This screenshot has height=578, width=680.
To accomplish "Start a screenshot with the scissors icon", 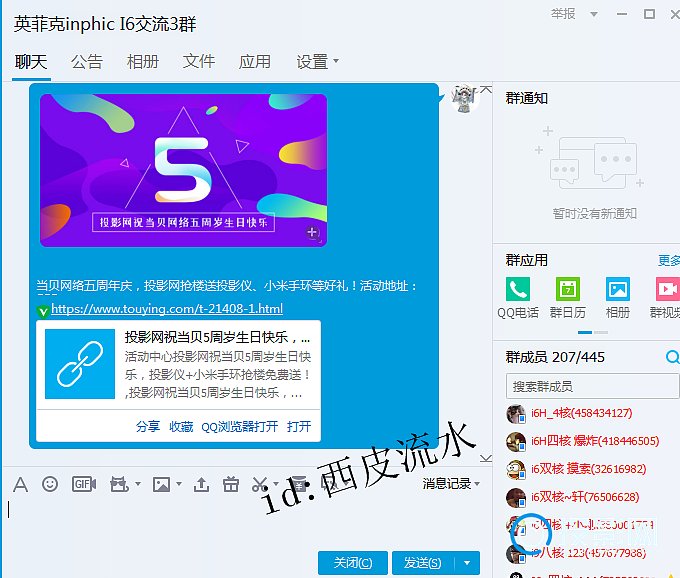I will click(259, 484).
